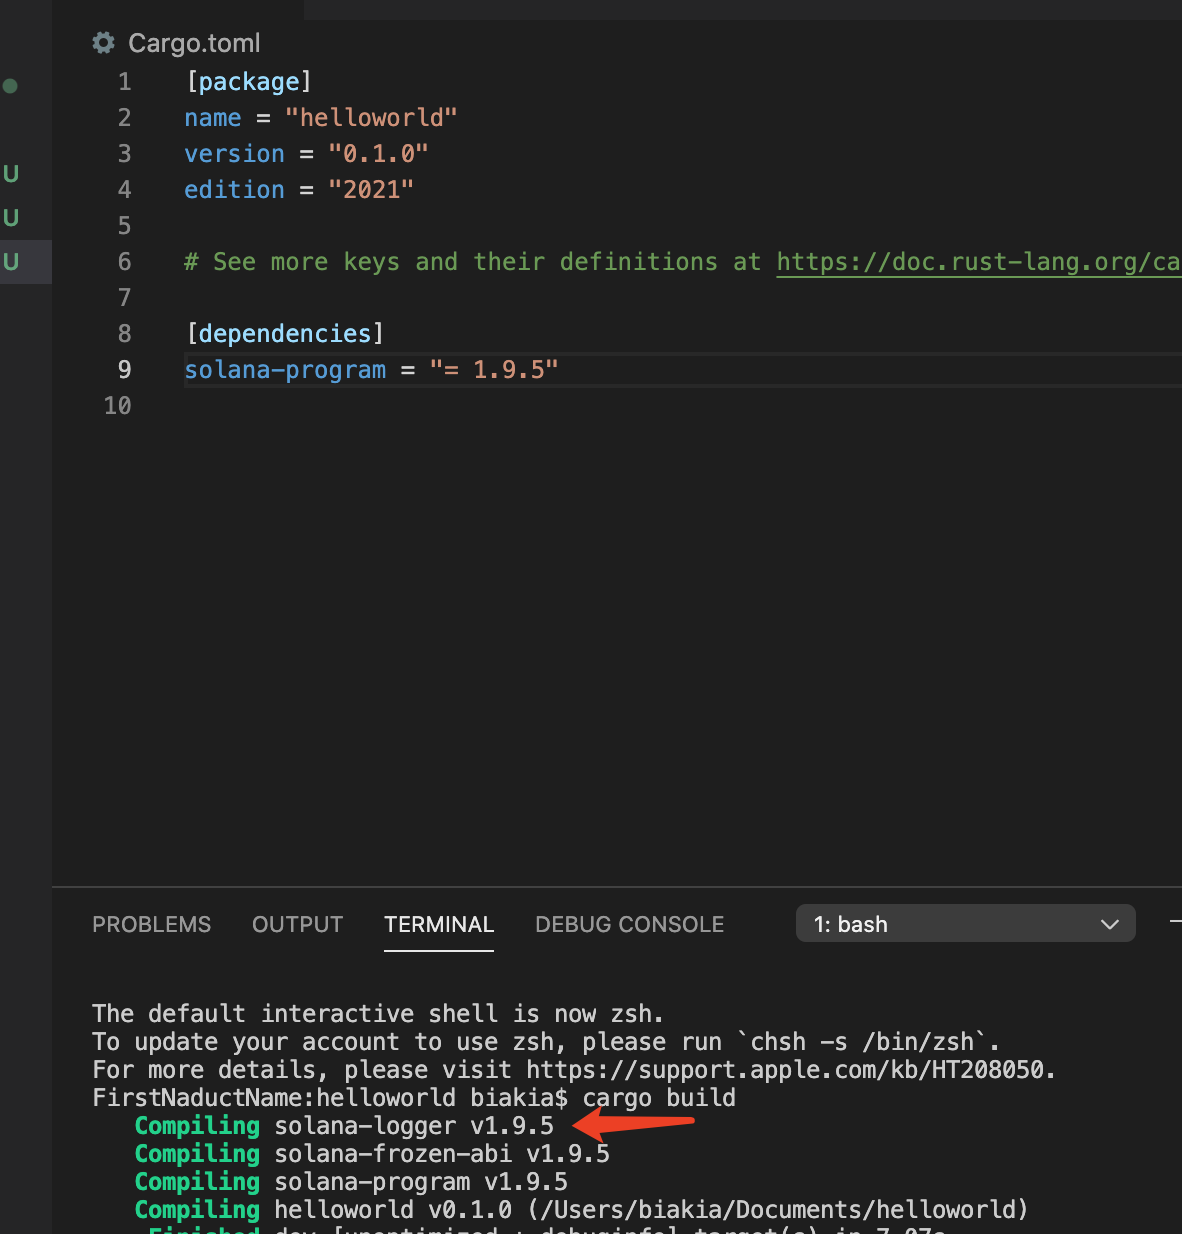Click line number 10 in the gutter
This screenshot has height=1234, width=1182.
click(117, 406)
